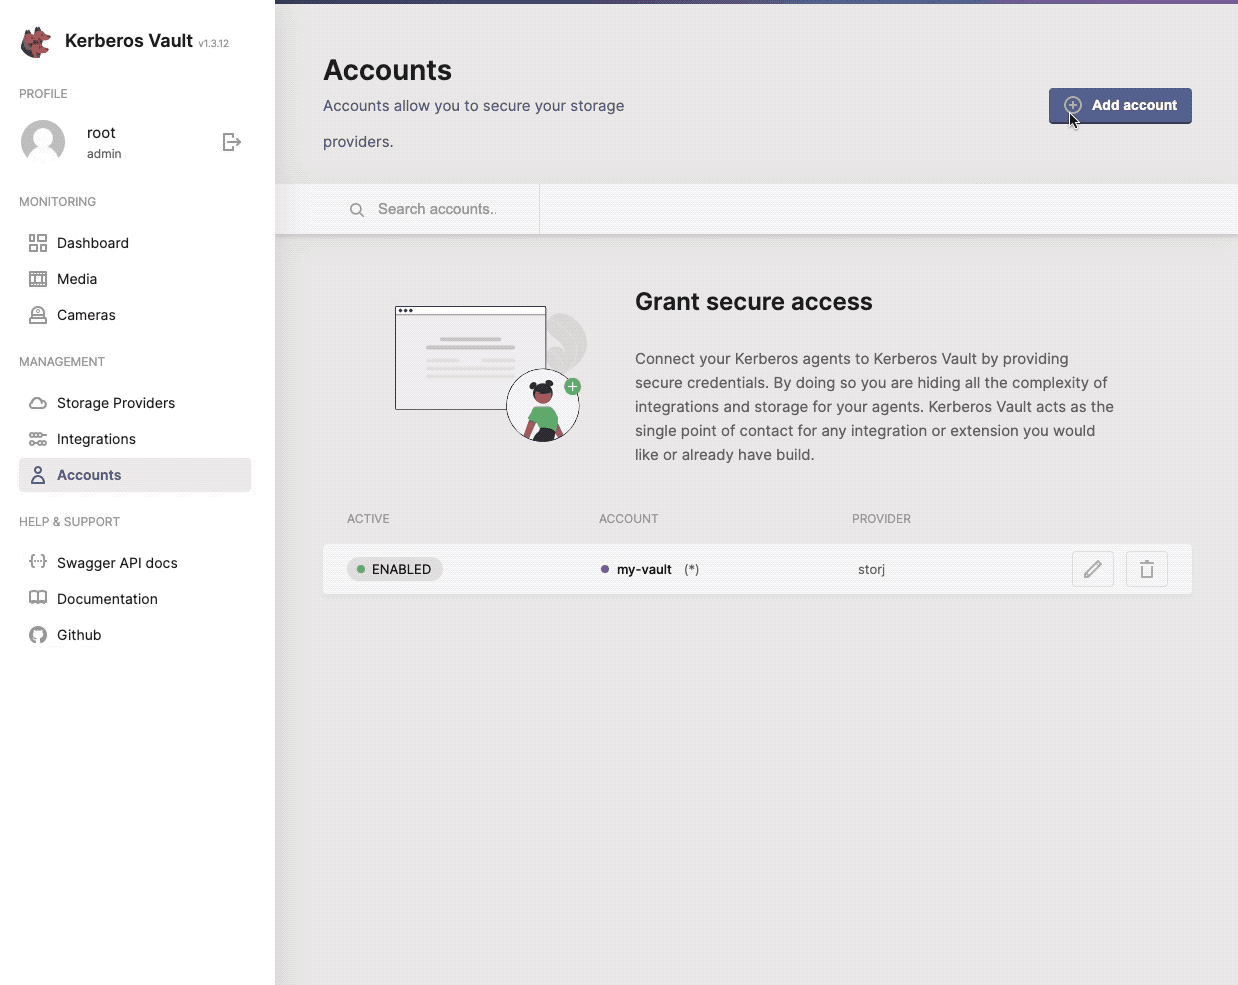Click the Add account button

pos(1120,105)
